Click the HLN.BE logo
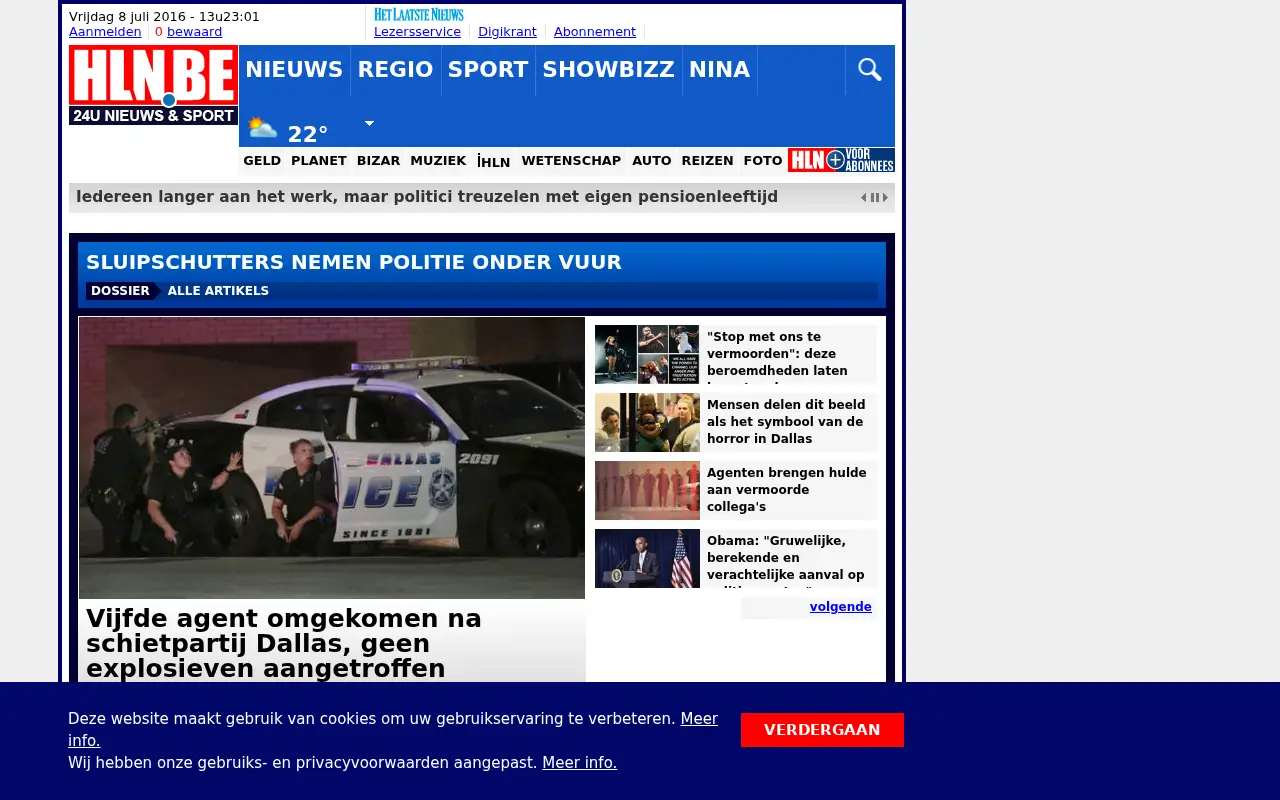 (x=153, y=85)
